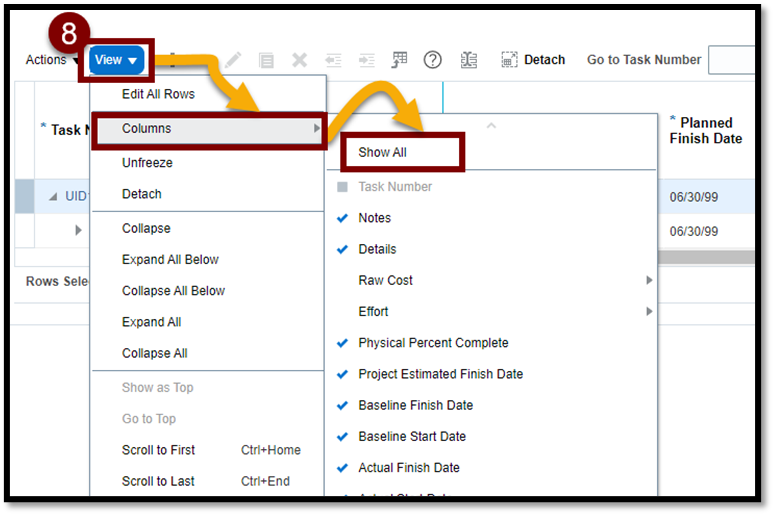The image size is (774, 515).
Task: Click the delete X icon in toolbar
Action: (299, 60)
